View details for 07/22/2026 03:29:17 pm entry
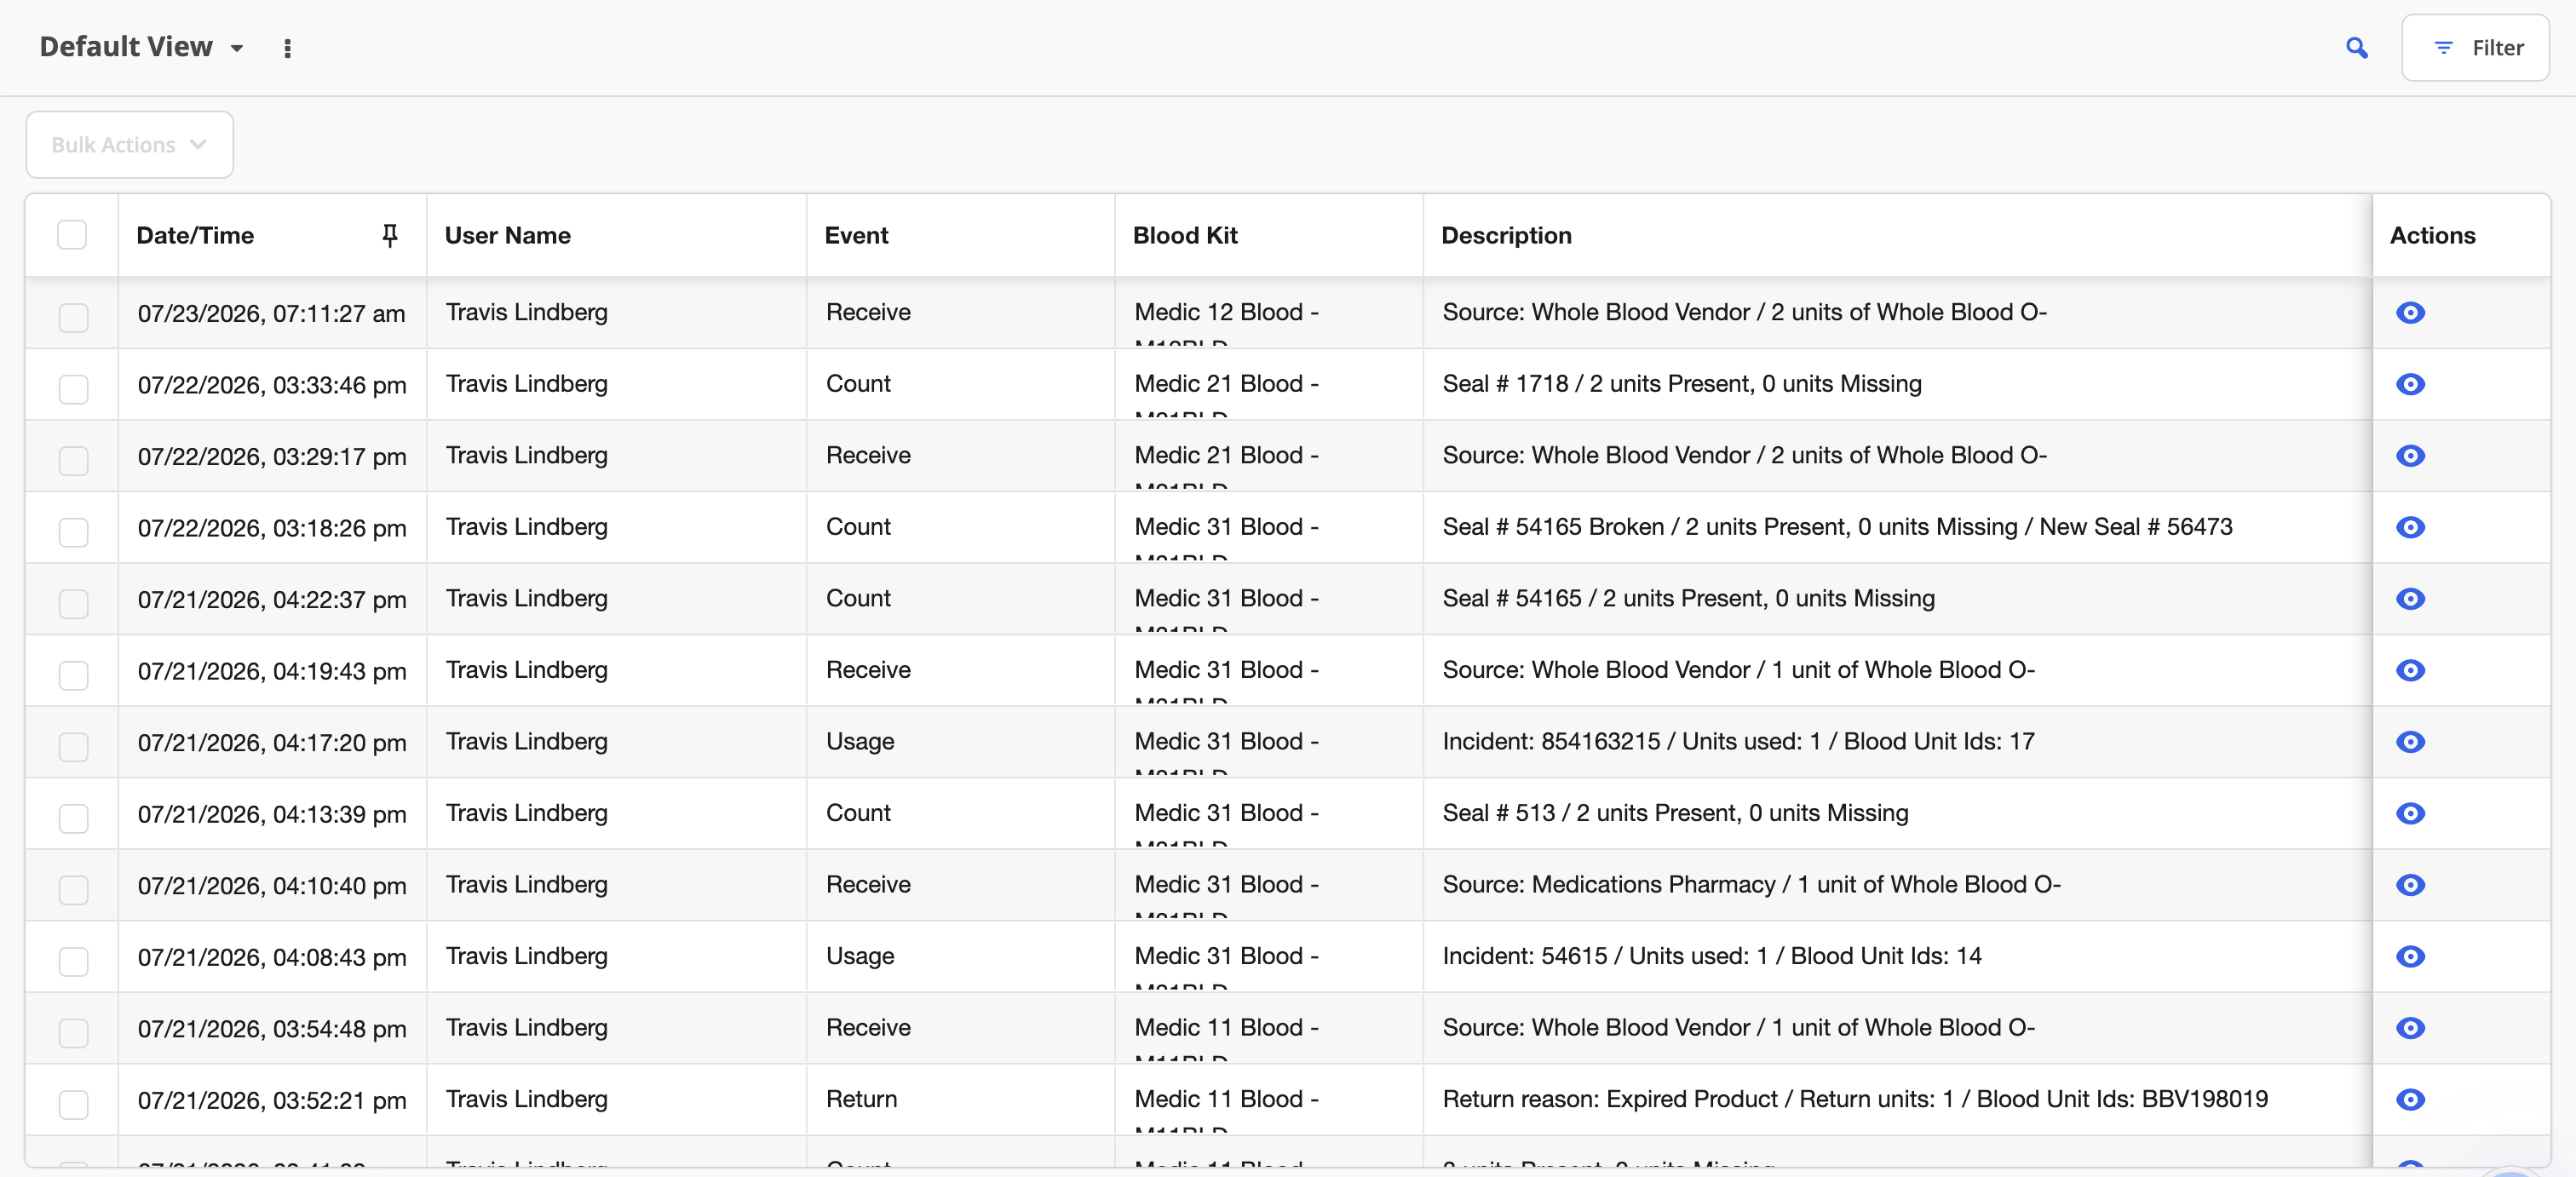Screen dimensions: 2576x1177 (2410, 456)
